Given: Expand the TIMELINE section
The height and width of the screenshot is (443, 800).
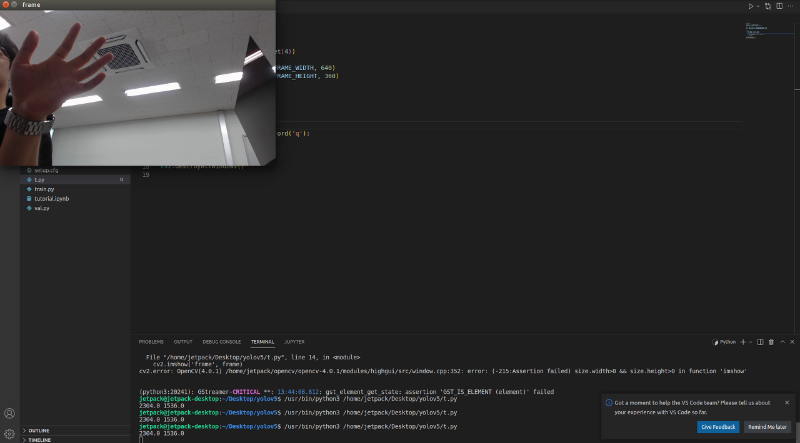Looking at the screenshot, I should 75,439.
